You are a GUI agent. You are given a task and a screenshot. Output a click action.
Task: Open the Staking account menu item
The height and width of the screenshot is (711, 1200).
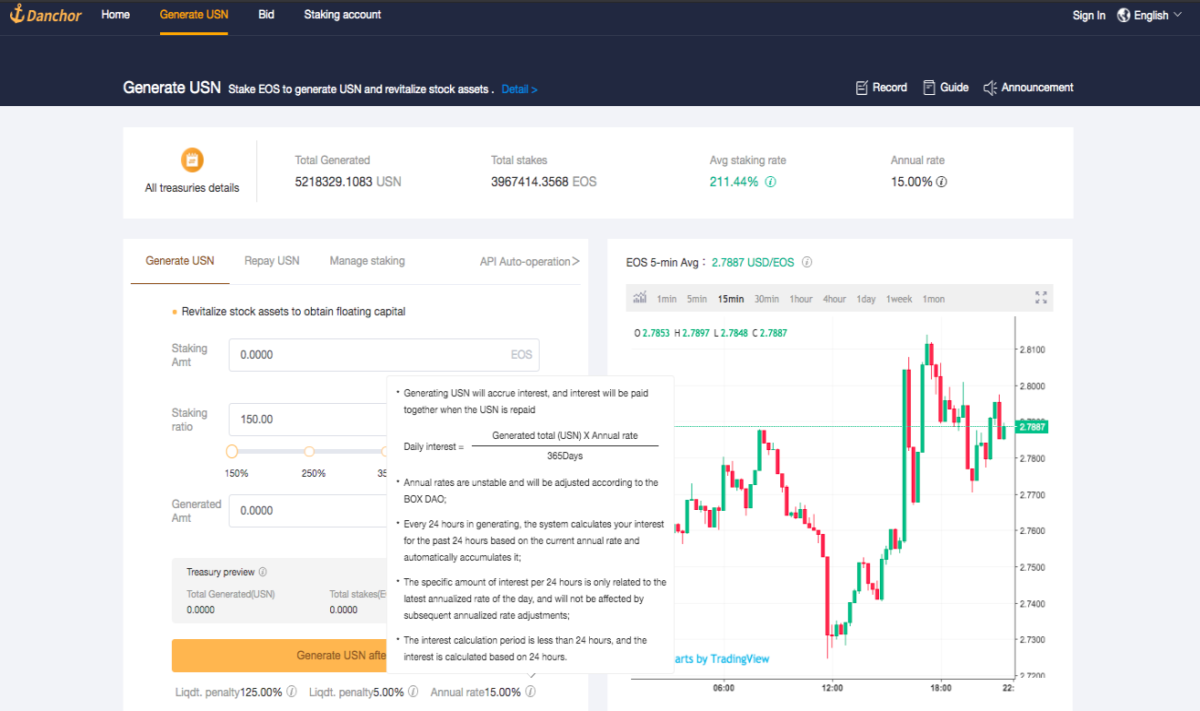tap(342, 15)
